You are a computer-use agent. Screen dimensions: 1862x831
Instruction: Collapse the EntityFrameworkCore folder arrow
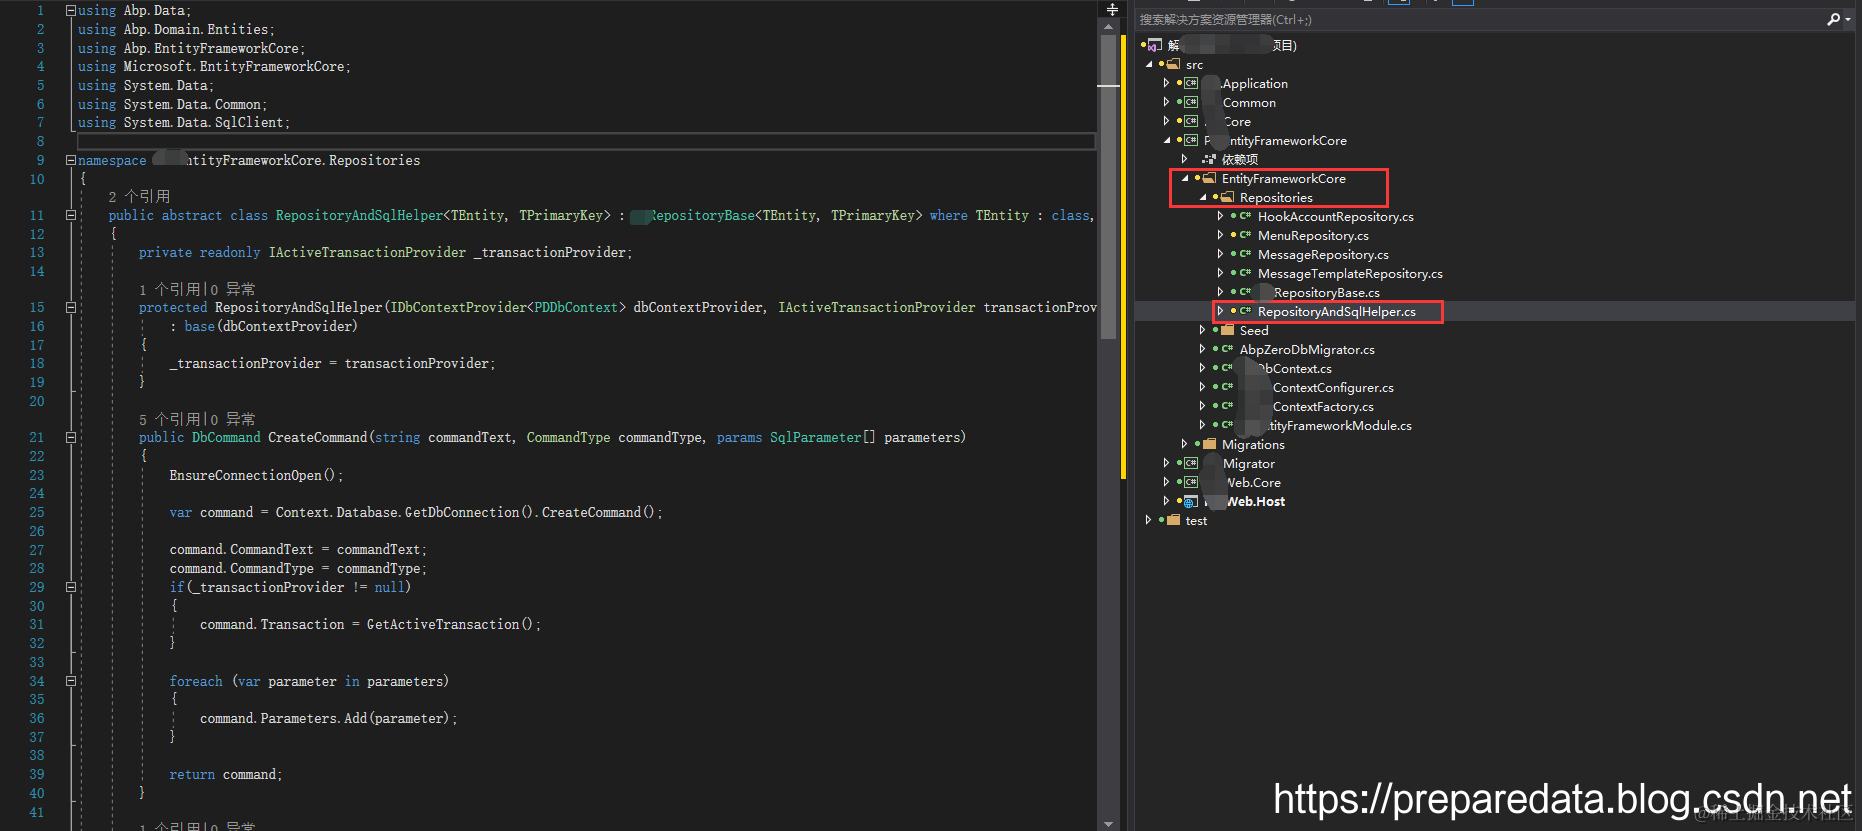pyautogui.click(x=1185, y=178)
